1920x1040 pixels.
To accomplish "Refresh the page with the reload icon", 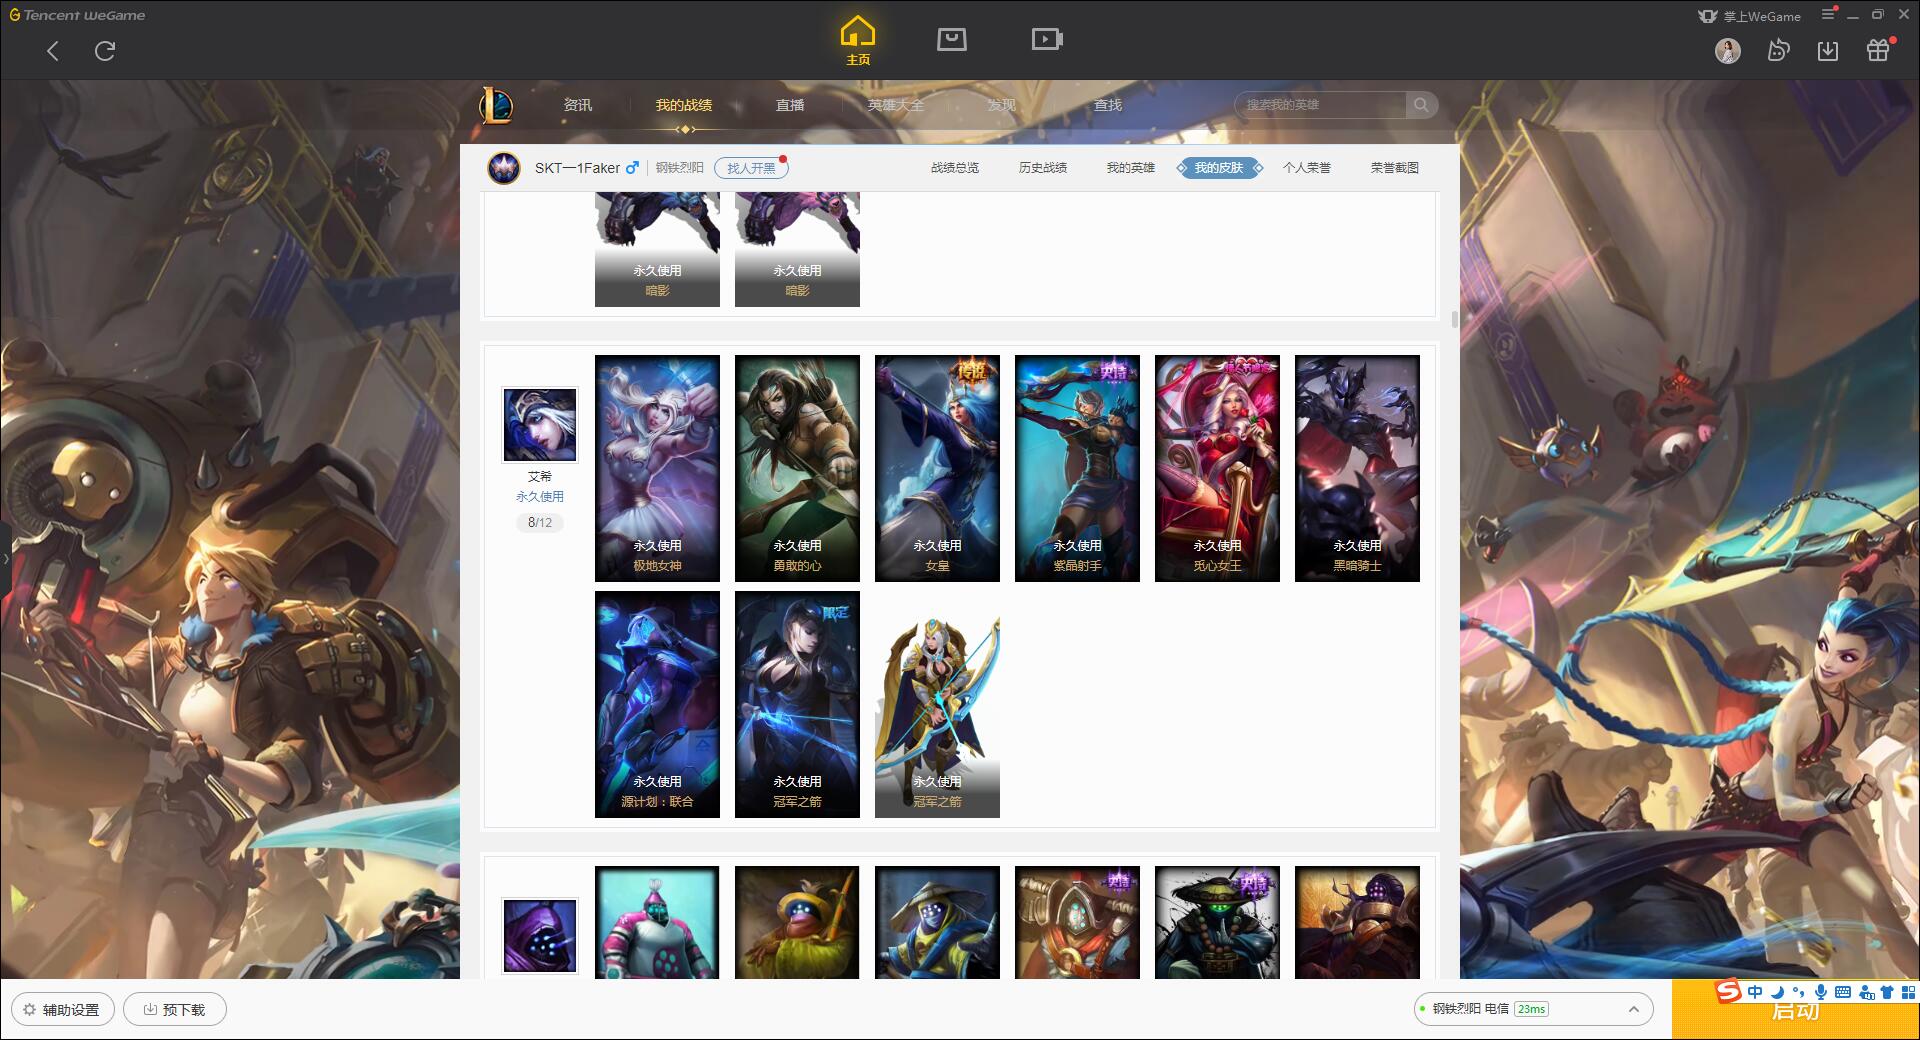I will tap(105, 50).
